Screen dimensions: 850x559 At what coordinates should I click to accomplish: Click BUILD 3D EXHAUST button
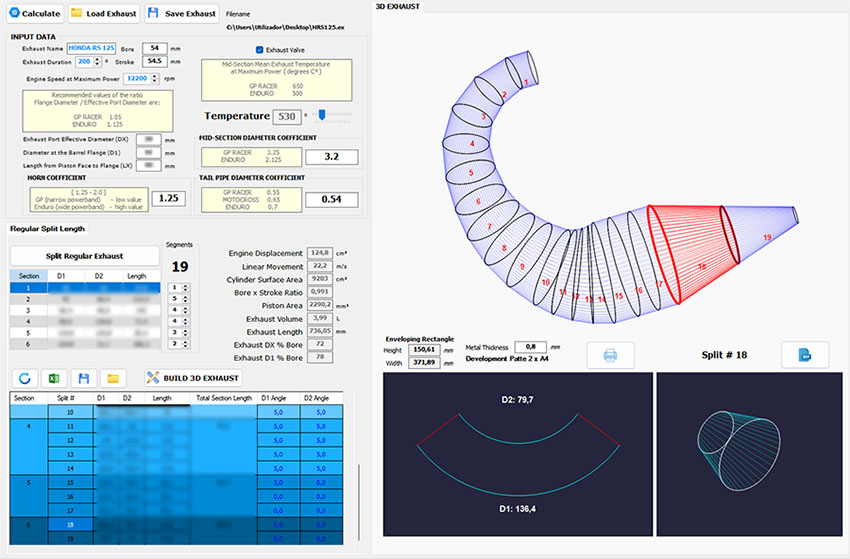191,378
